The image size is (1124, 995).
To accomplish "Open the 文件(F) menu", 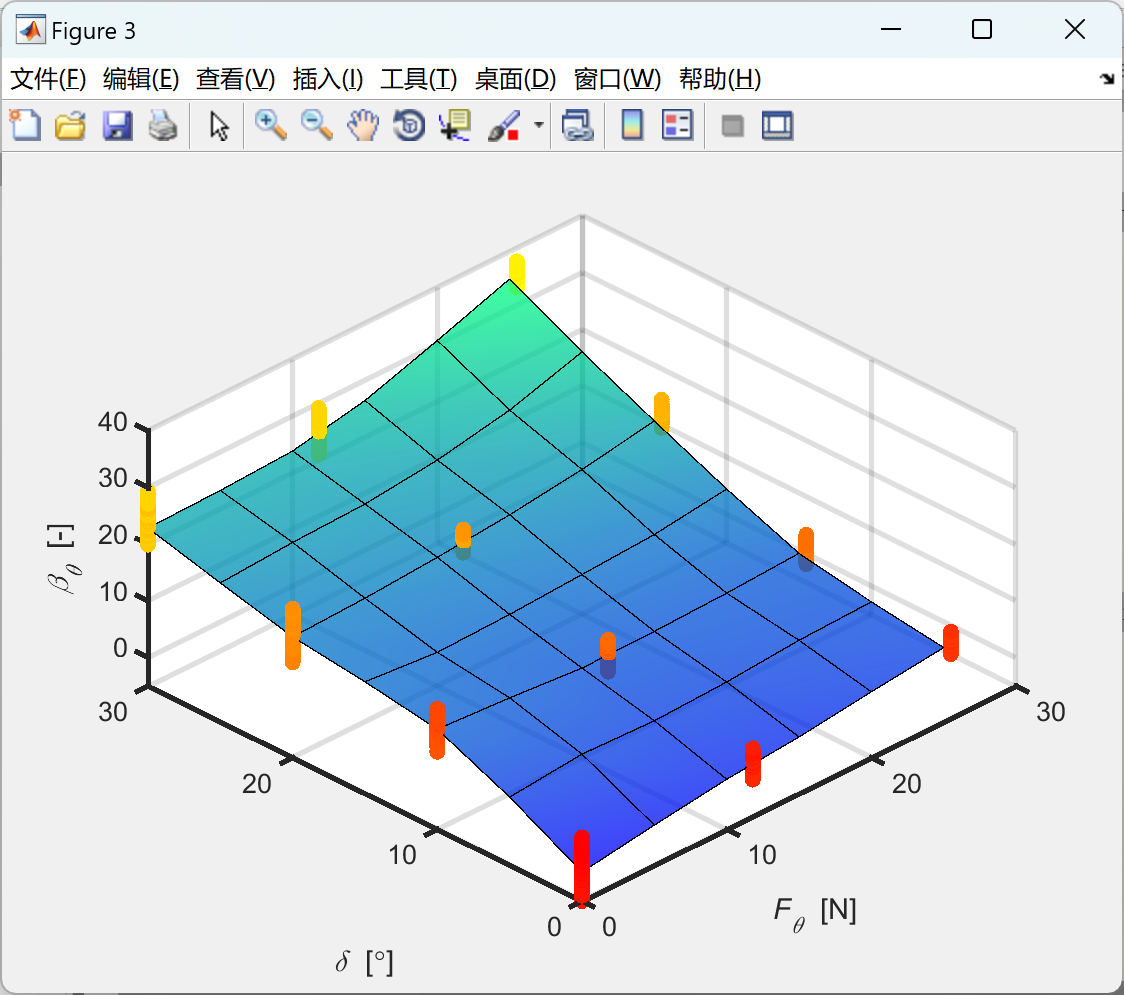I will pyautogui.click(x=48, y=80).
